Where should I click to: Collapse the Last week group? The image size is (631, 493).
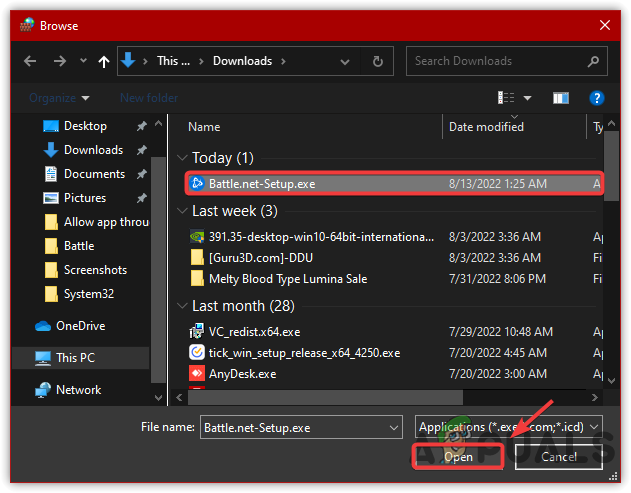click(x=181, y=211)
